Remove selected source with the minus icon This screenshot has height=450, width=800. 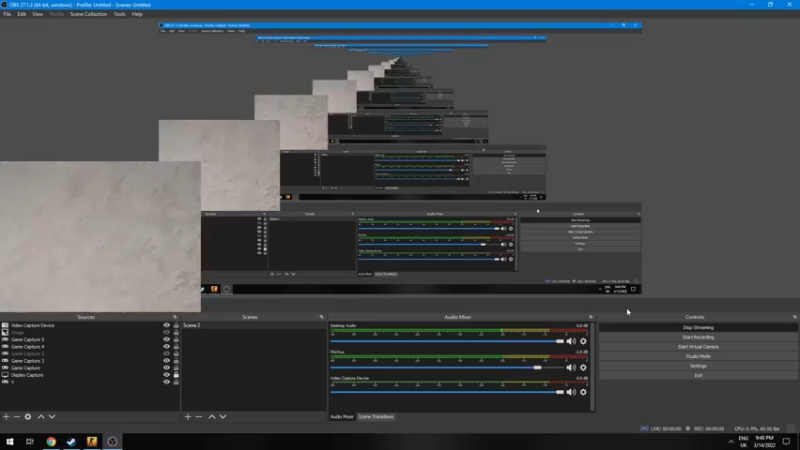coord(17,417)
